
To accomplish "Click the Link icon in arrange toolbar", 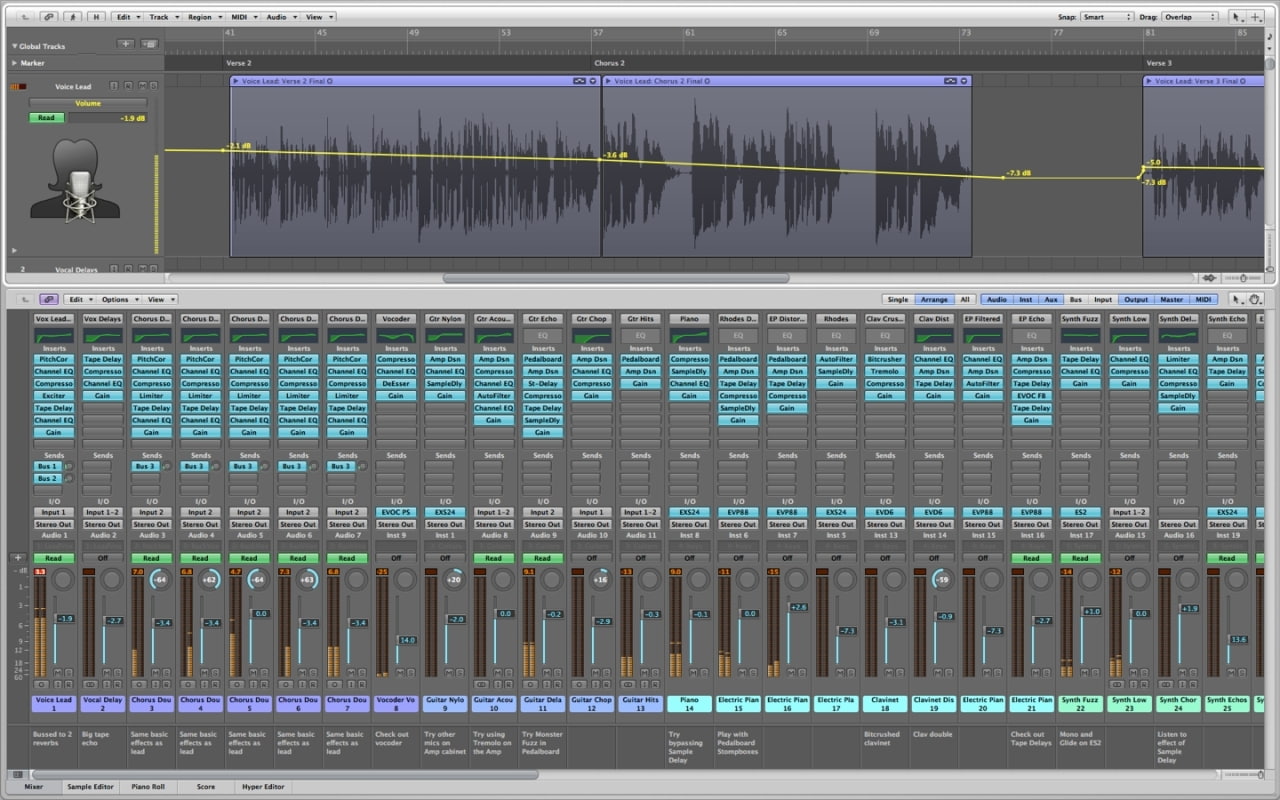I will [49, 17].
